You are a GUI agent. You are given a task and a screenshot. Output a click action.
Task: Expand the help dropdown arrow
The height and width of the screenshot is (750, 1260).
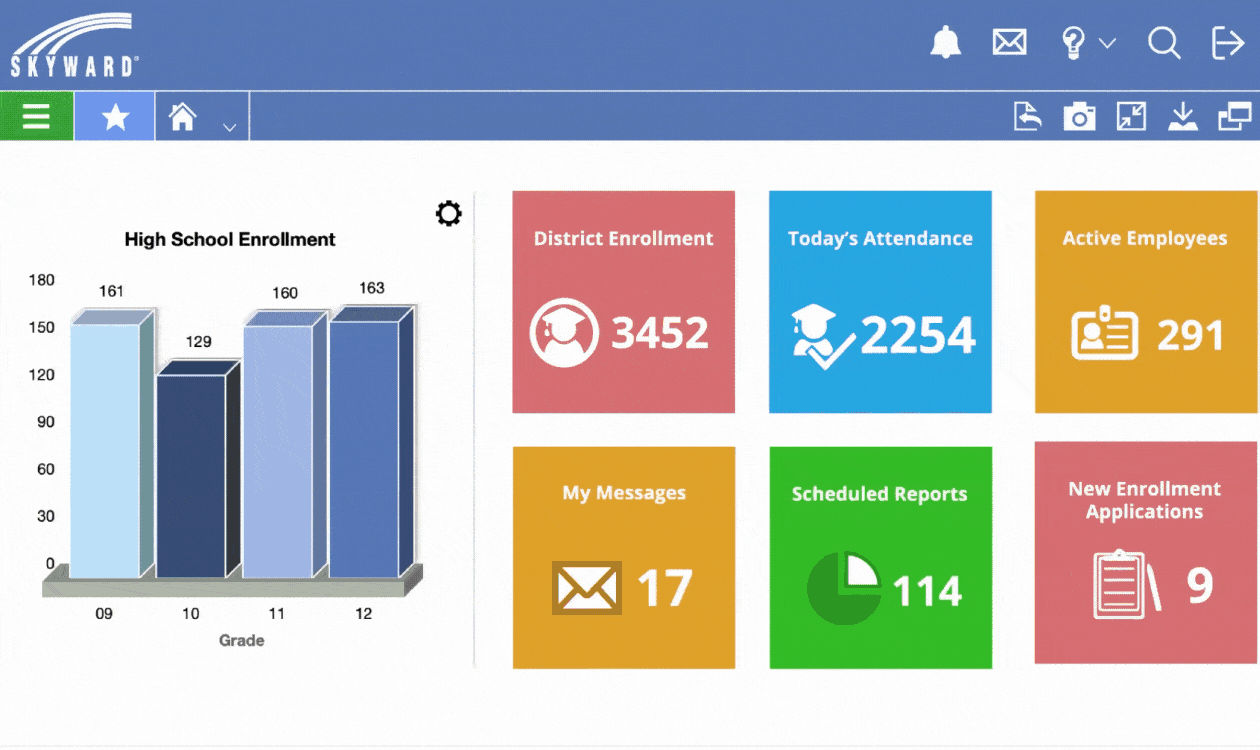[1107, 43]
